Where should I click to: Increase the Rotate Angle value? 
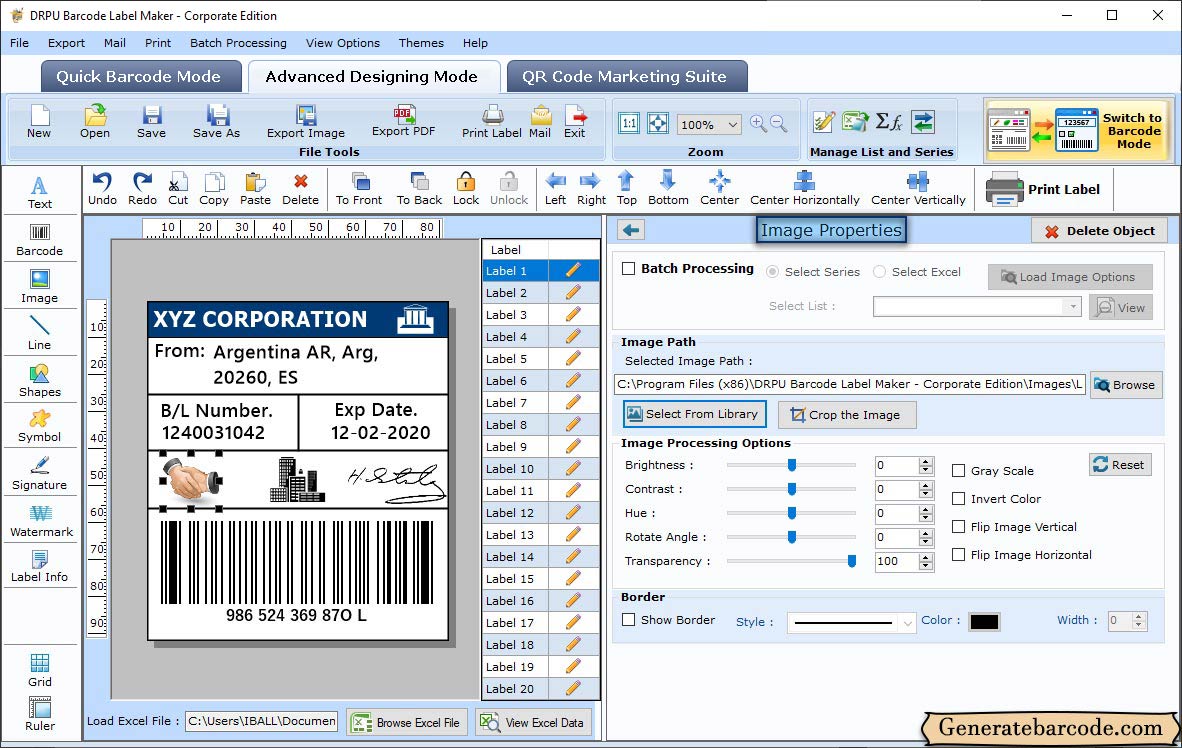(926, 532)
